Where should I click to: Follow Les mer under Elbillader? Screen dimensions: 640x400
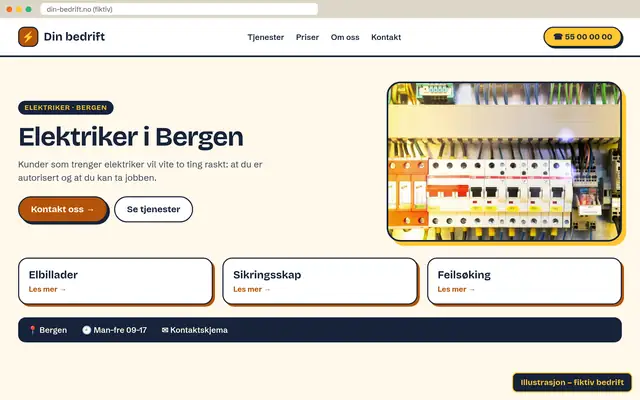(47, 289)
